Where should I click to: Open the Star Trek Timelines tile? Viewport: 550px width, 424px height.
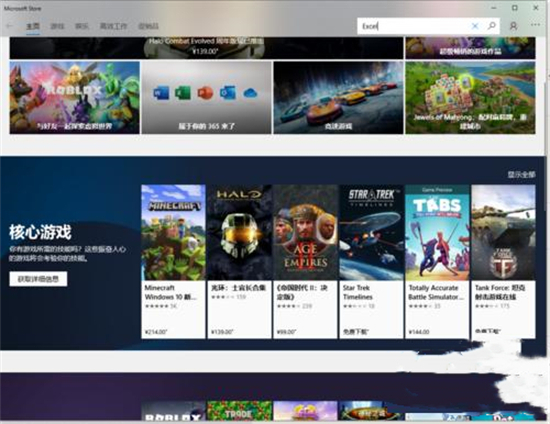coord(371,262)
